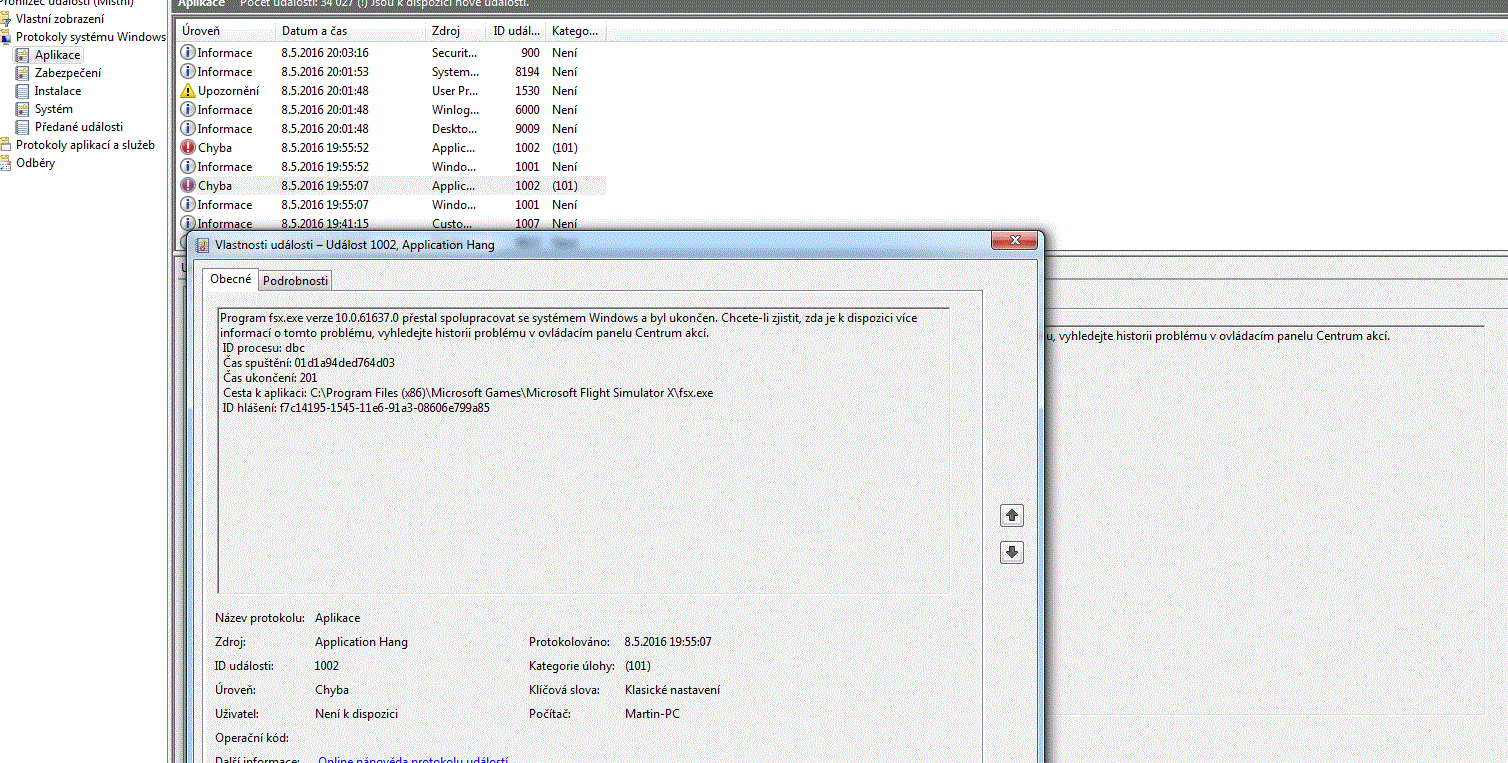The height and width of the screenshot is (763, 1508).
Task: Click event ID 9009 cell
Action: 527,129
